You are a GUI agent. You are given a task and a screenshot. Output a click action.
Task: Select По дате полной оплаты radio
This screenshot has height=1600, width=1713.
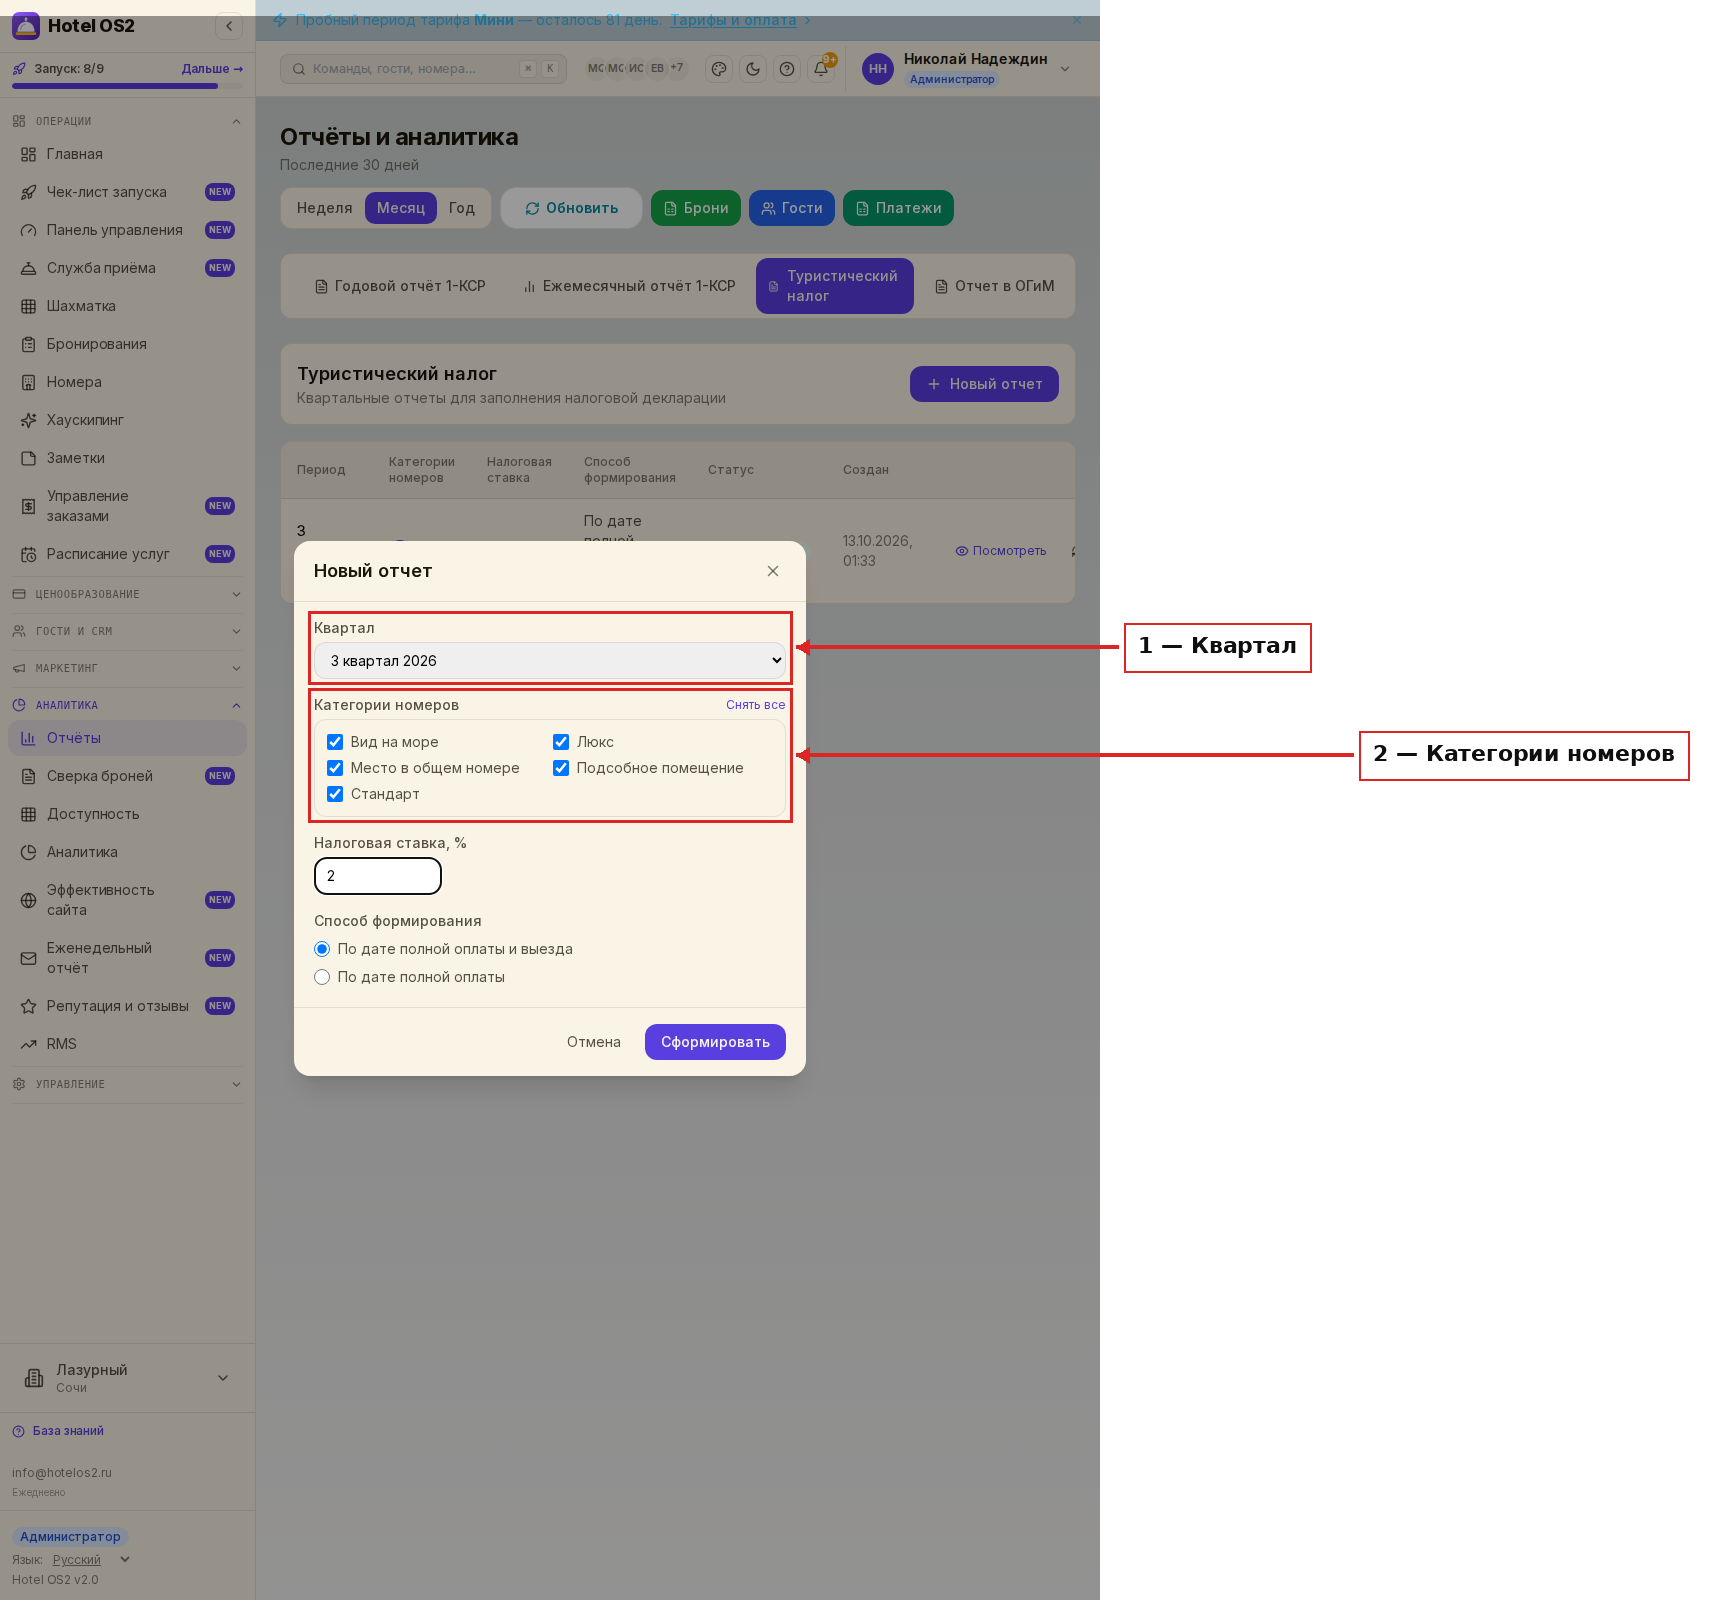322,977
